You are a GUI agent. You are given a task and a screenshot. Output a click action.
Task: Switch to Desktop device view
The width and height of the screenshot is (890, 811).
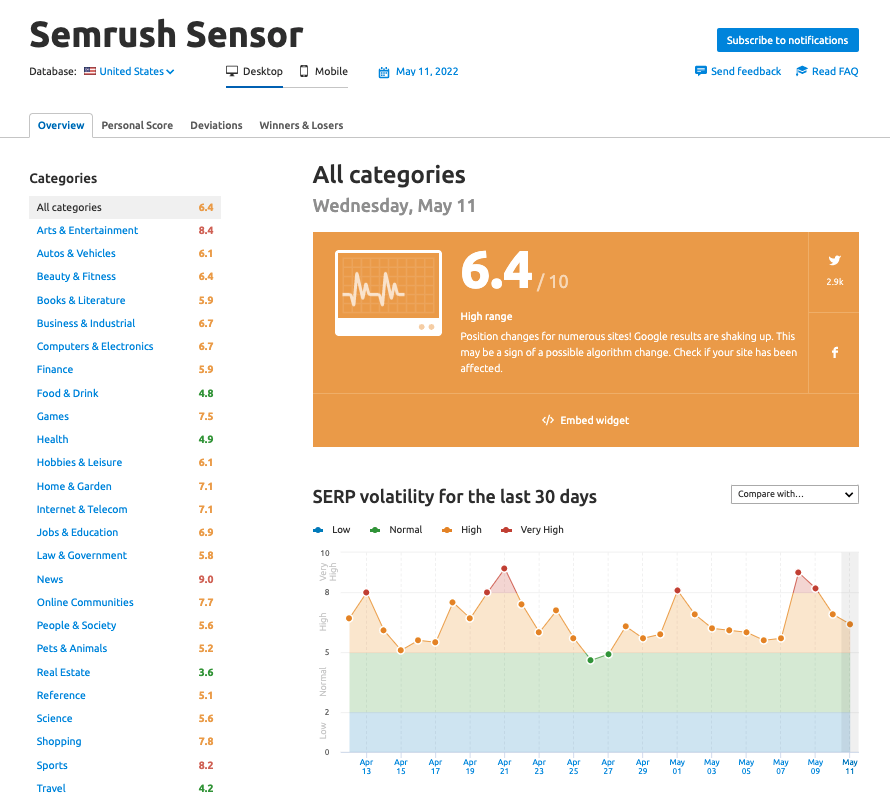254,72
